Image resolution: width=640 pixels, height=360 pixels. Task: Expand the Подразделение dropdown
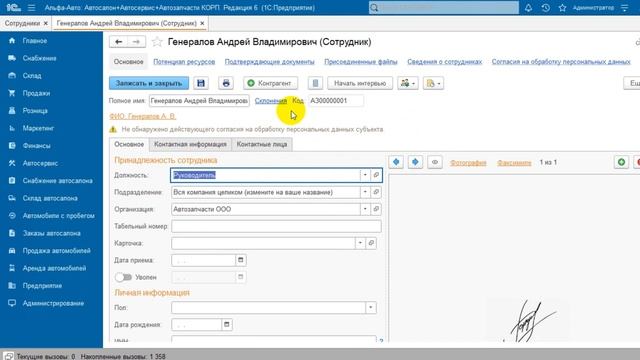365,192
